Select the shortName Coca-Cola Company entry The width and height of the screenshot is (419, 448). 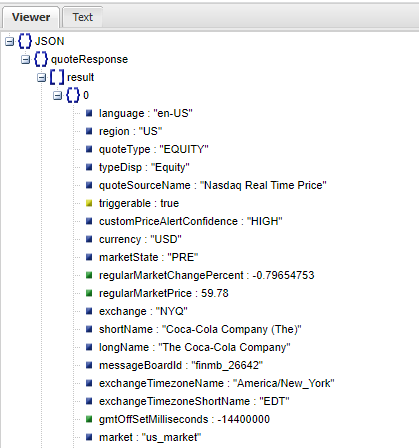point(200,329)
